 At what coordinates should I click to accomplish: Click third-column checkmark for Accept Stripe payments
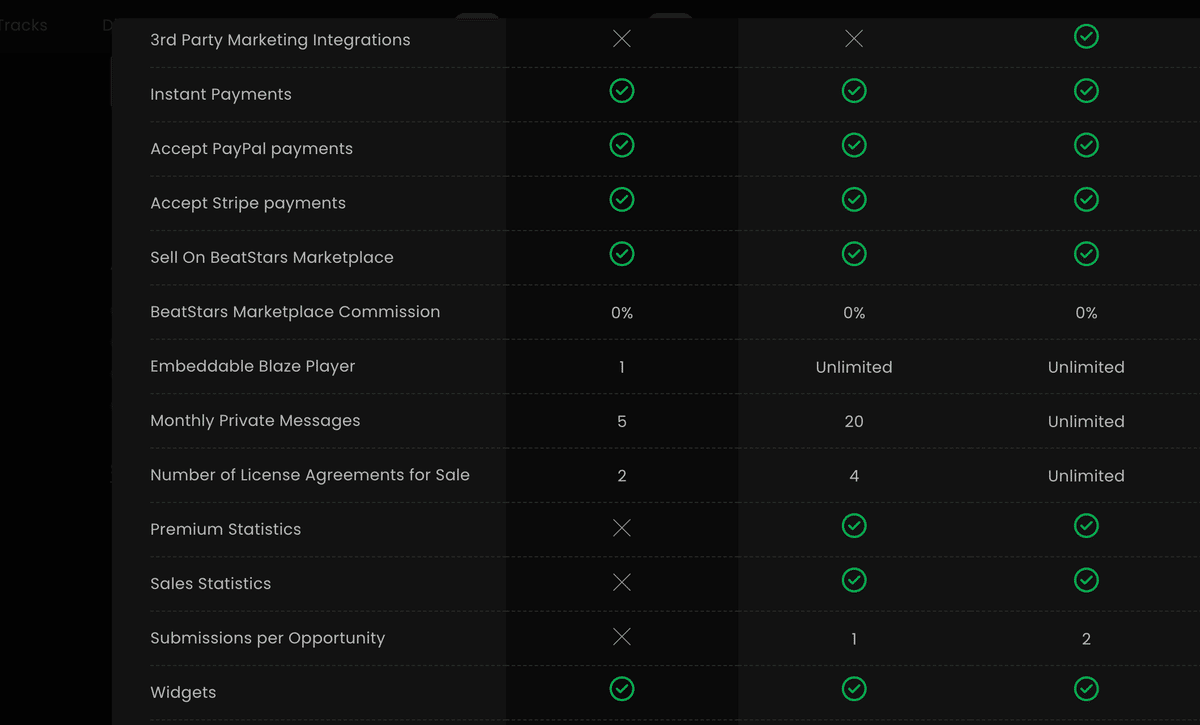(x=1086, y=200)
